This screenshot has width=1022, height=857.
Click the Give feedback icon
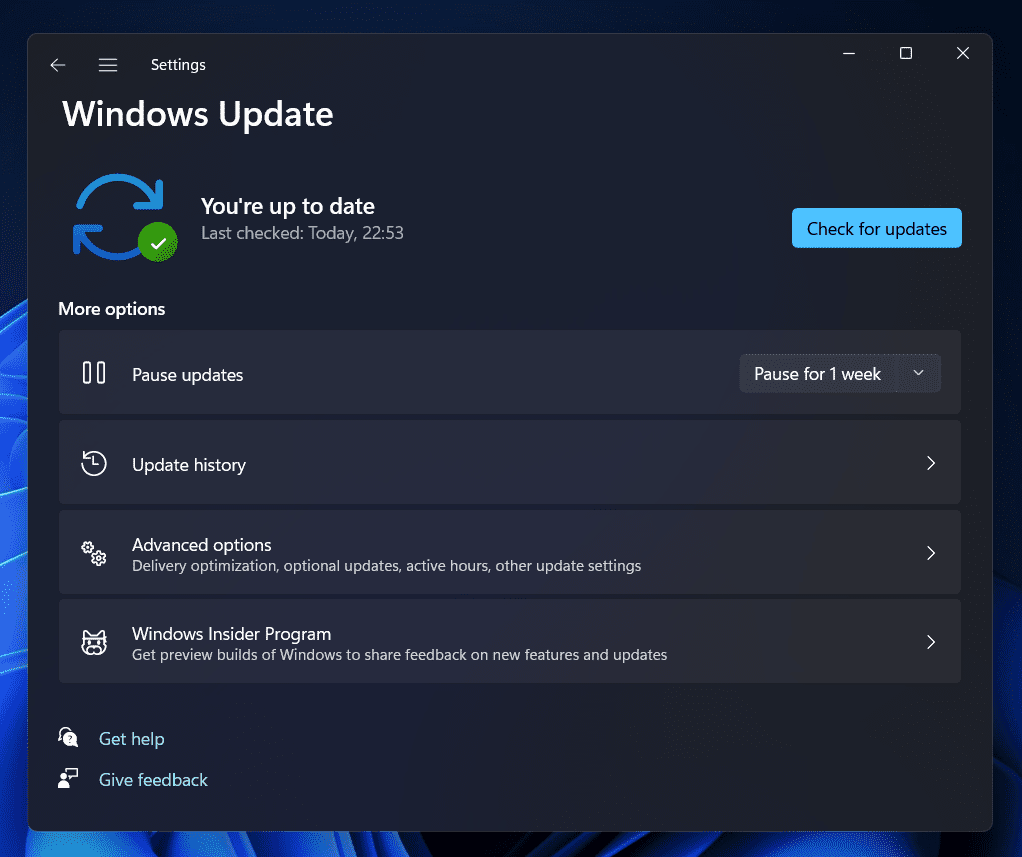tap(68, 778)
